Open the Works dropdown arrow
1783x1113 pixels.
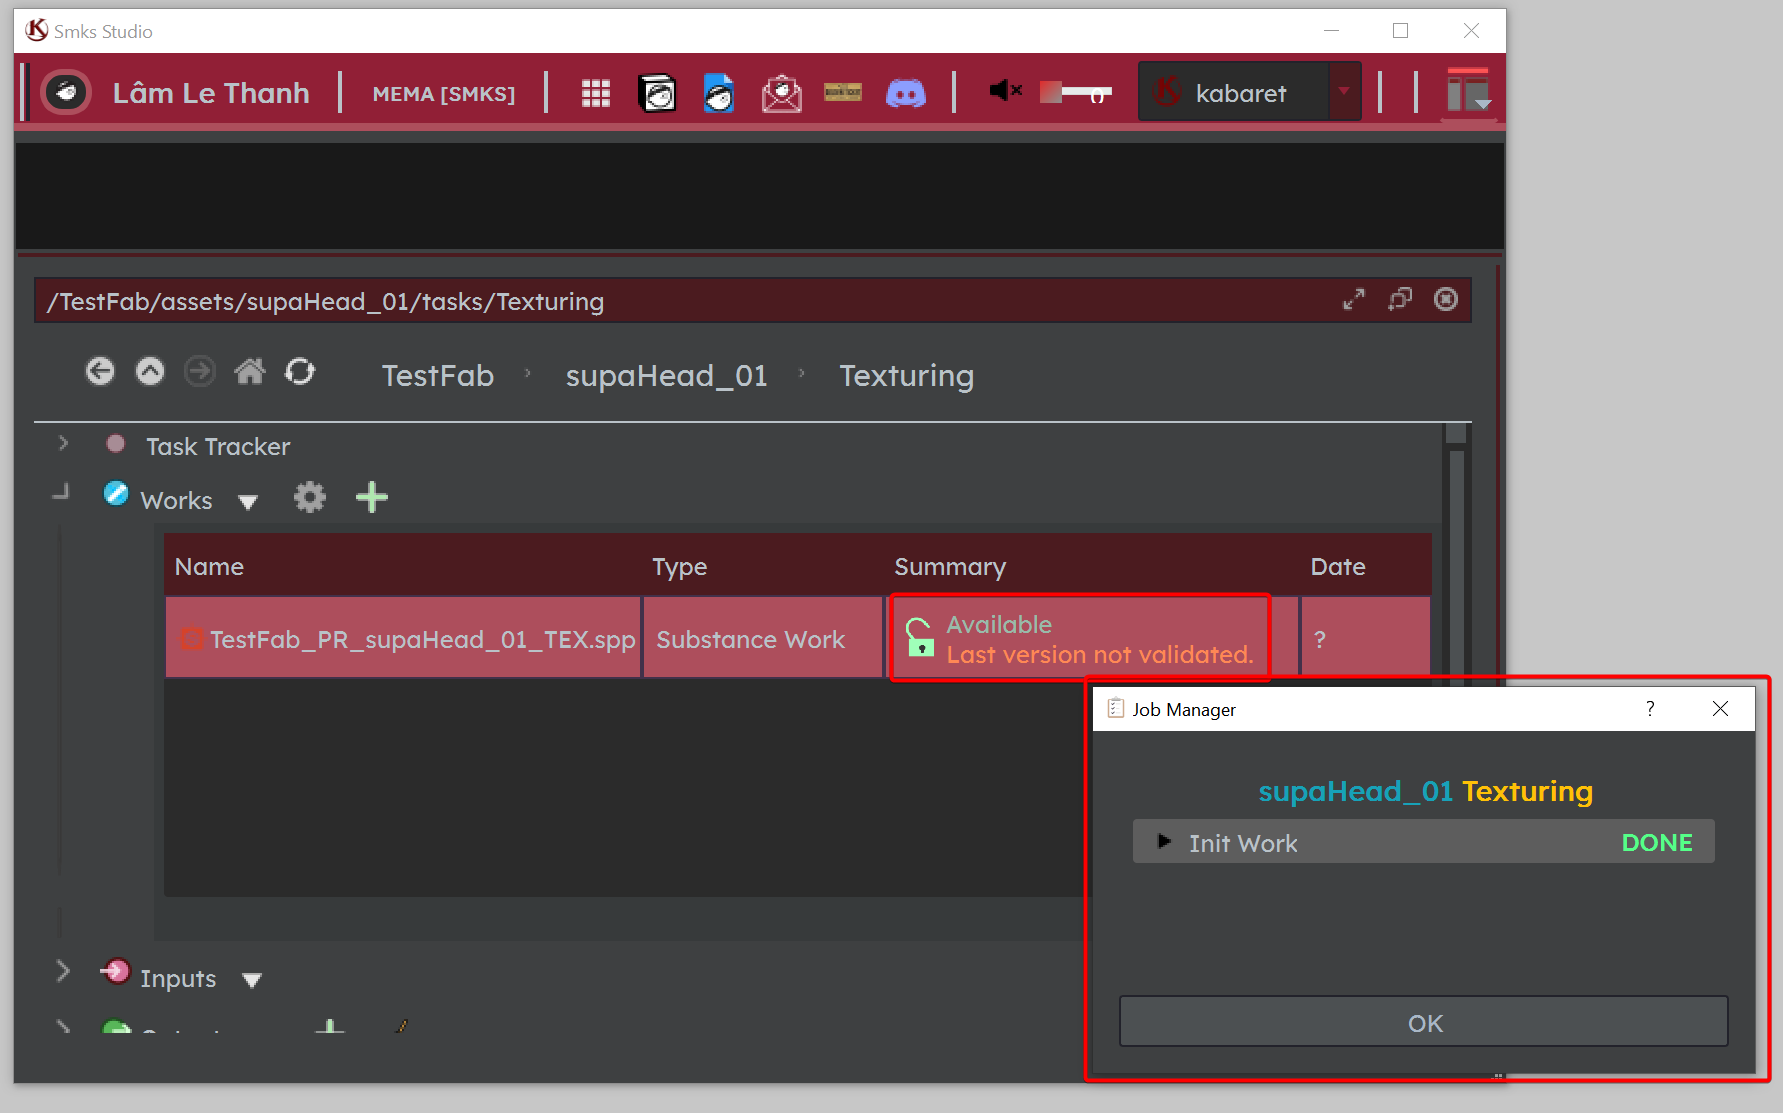point(248,502)
